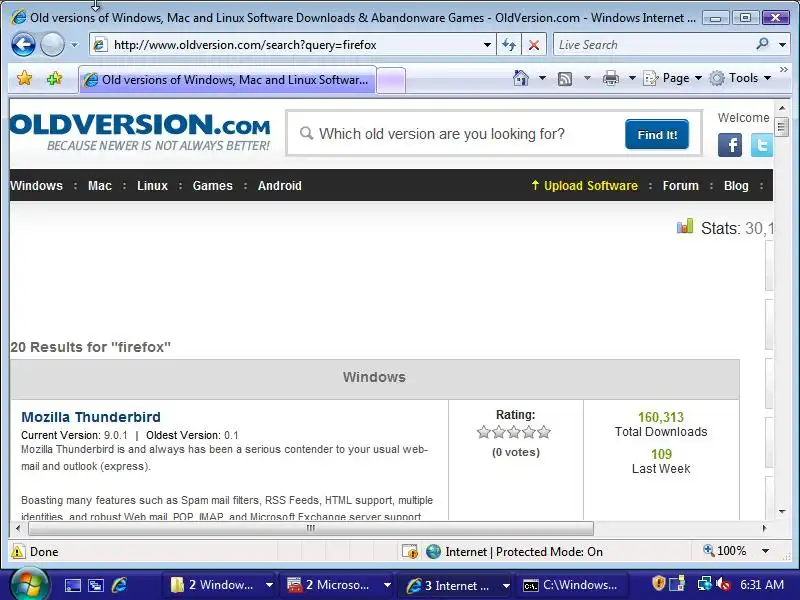Open the Tools menu

click(740, 78)
